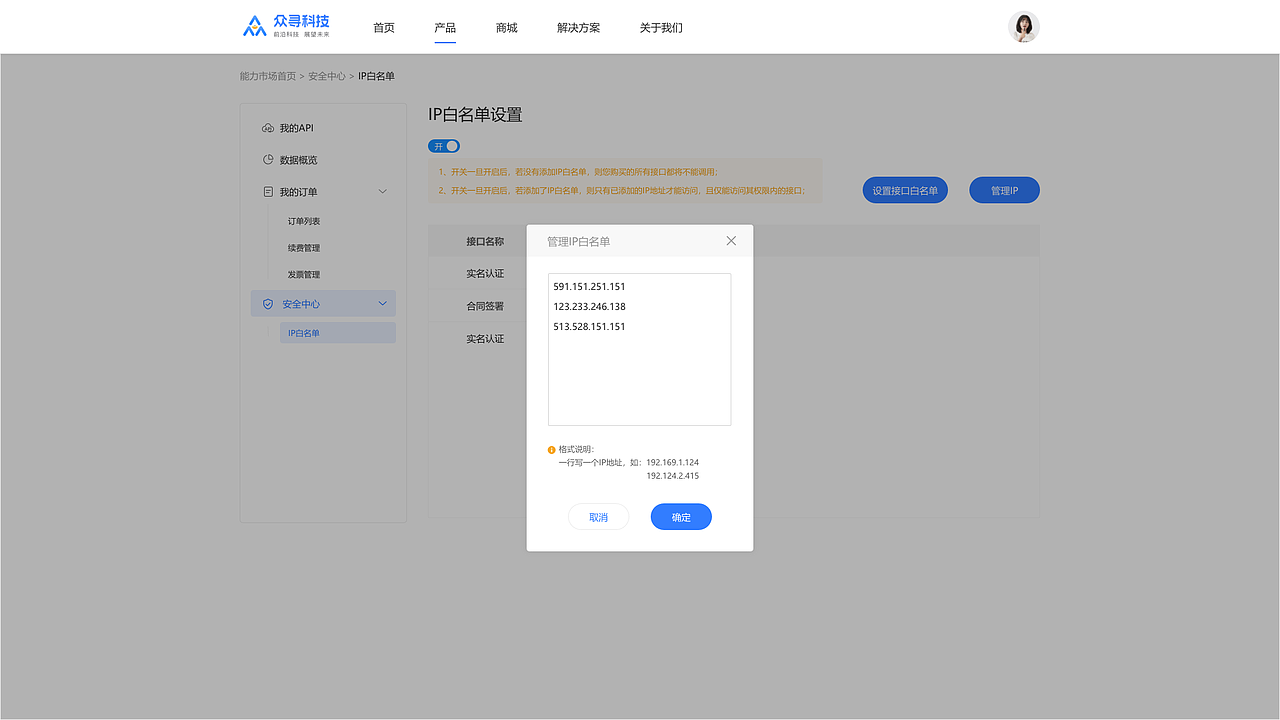Collapse the 我的订单 section chevron
Image resolution: width=1280 pixels, height=720 pixels.
[382, 191]
